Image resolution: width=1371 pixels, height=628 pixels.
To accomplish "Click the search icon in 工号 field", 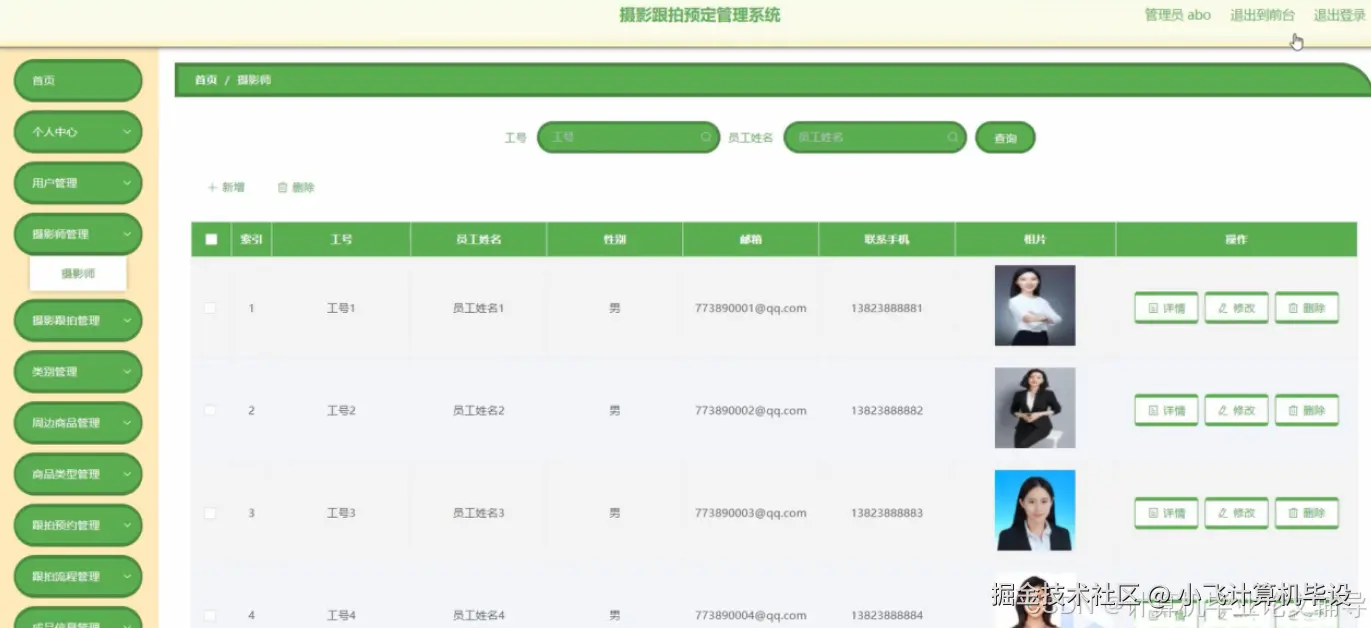I will (706, 137).
